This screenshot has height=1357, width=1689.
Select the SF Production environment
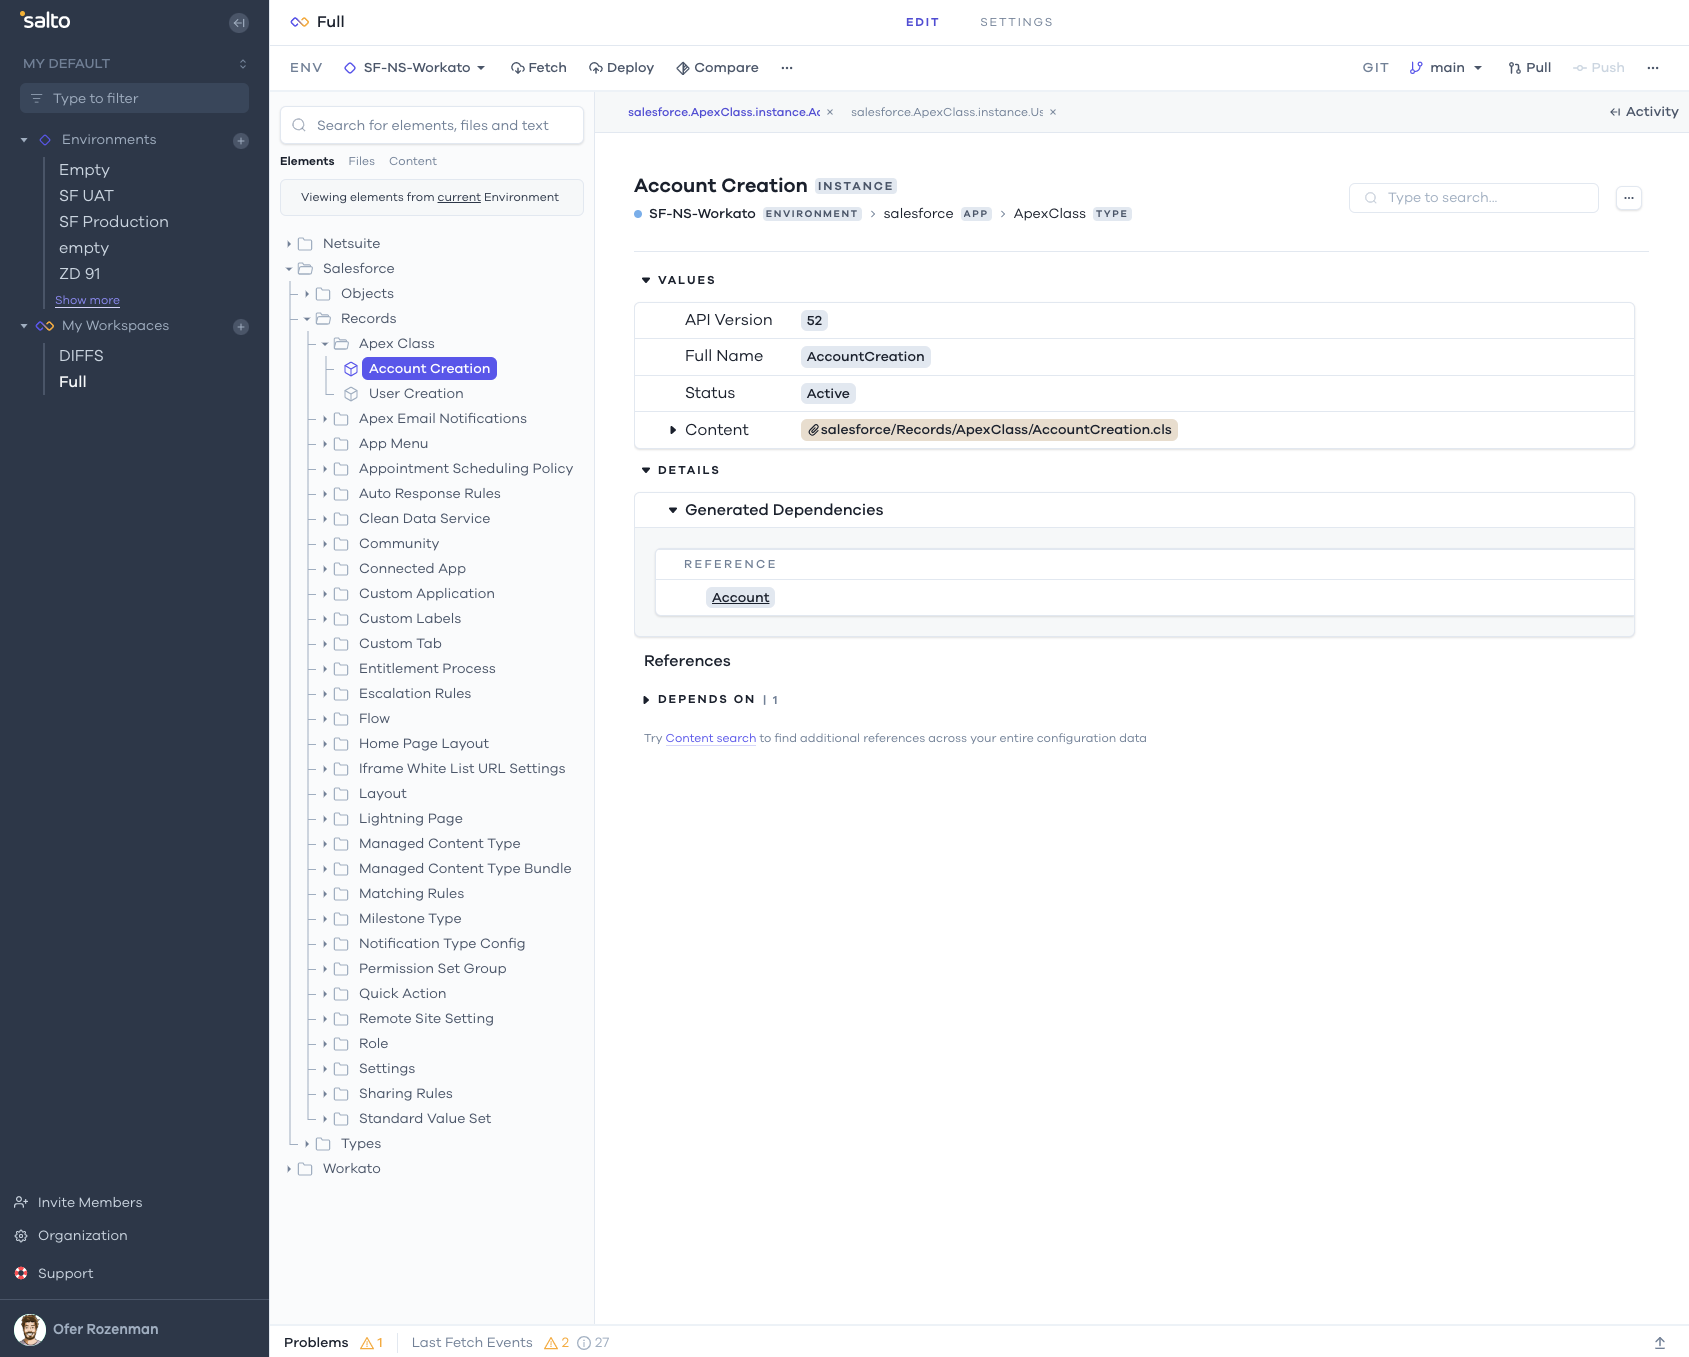coord(113,222)
